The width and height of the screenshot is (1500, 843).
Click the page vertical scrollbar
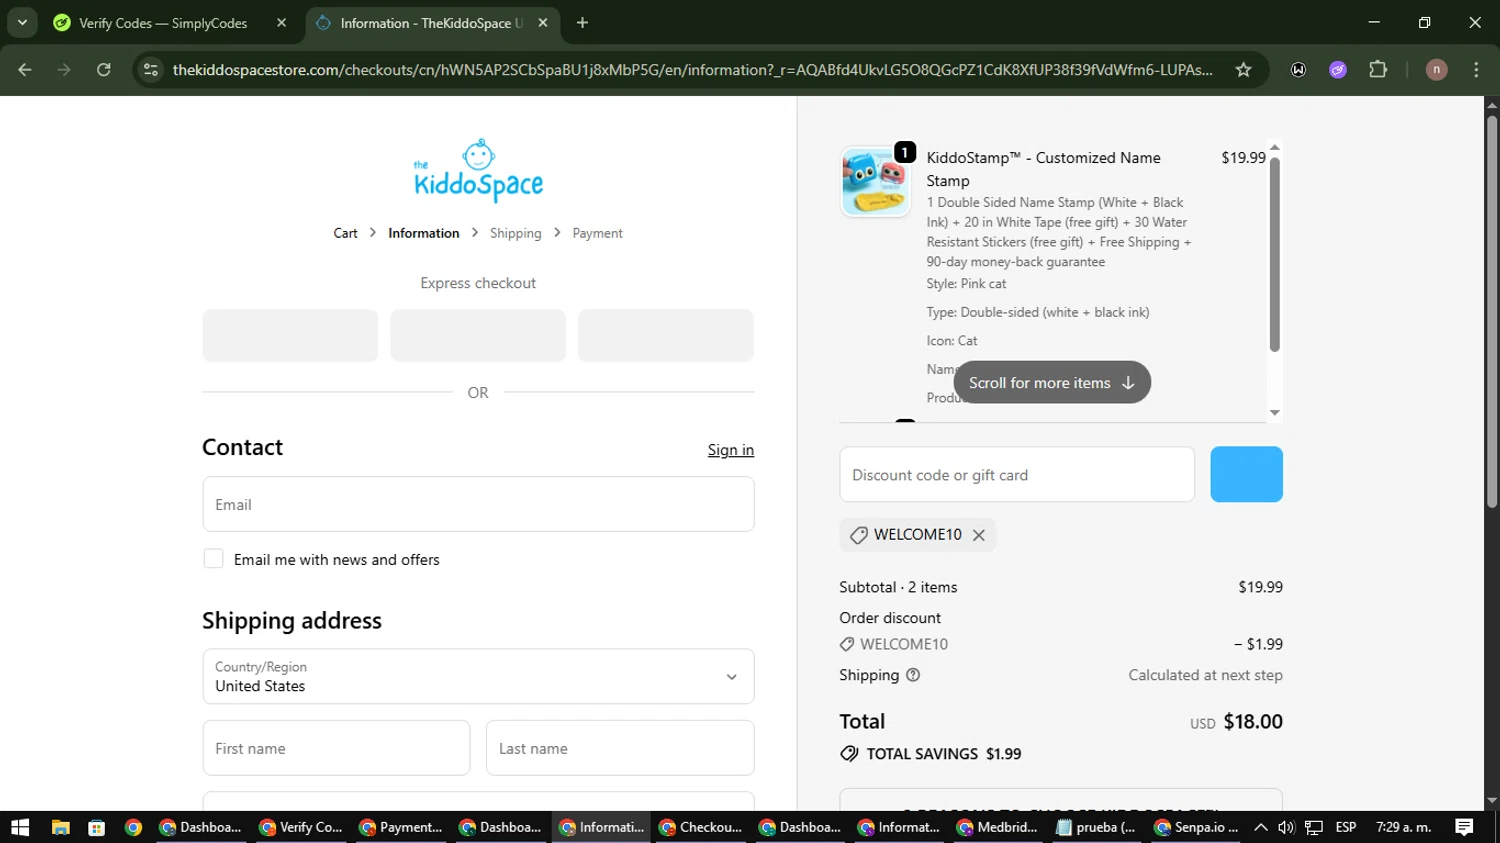click(x=1492, y=310)
